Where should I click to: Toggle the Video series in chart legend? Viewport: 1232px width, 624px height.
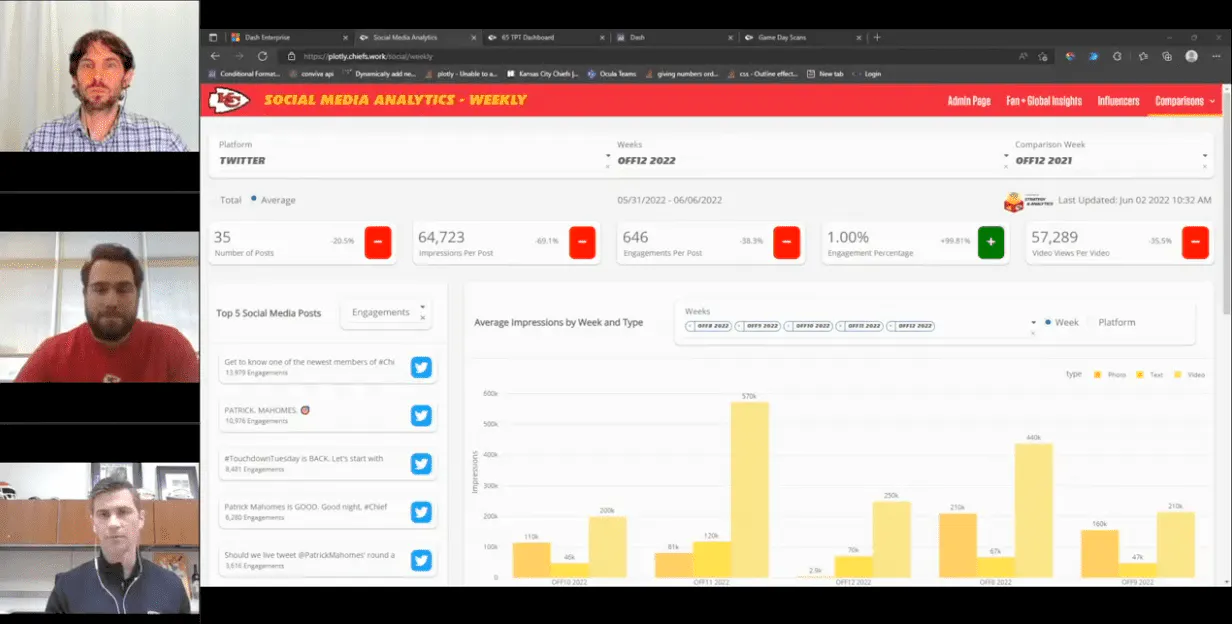point(1188,375)
